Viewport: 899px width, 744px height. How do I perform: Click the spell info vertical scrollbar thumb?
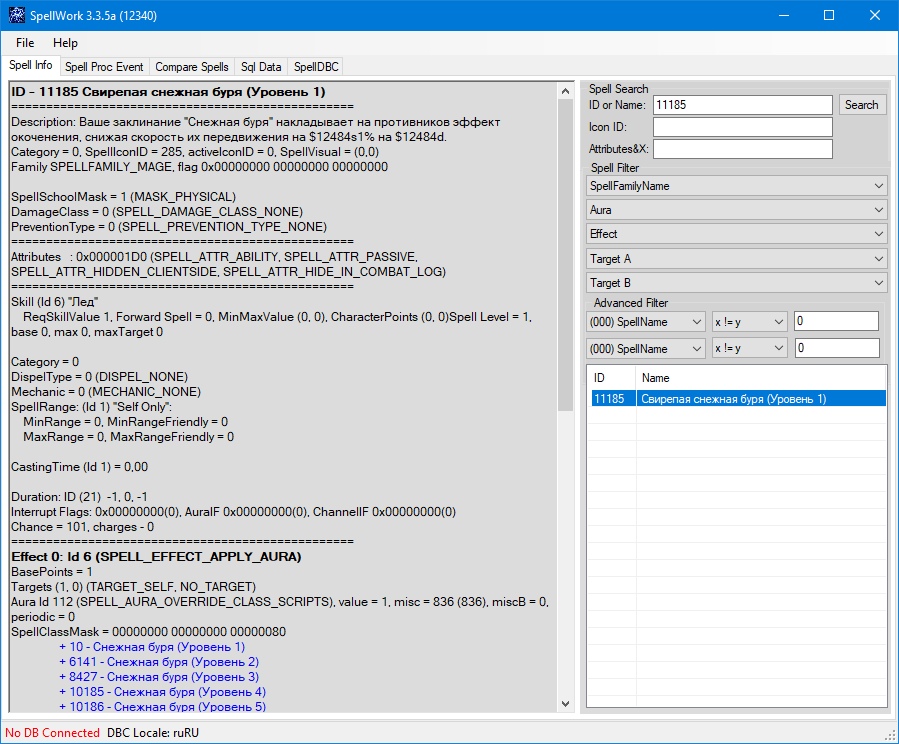point(565,255)
